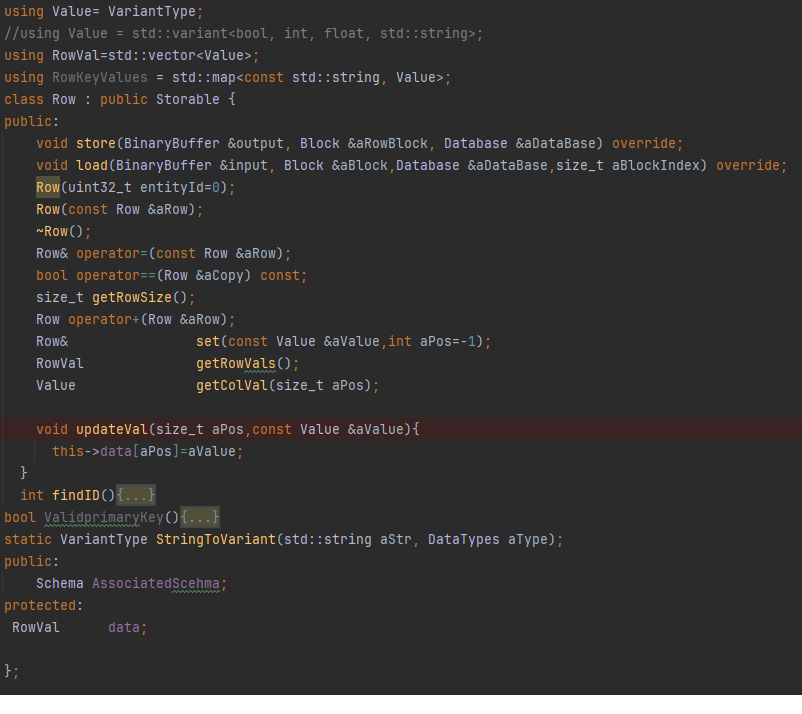This screenshot has width=802, height=714.
Task: Click the AssociatedScehma member name
Action: coord(155,583)
